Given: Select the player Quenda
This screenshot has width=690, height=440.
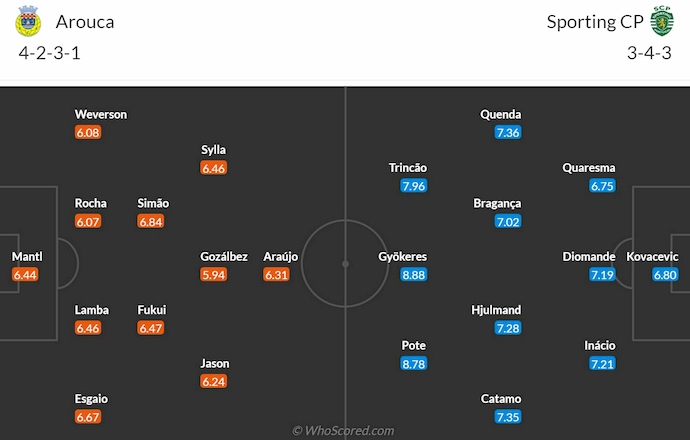Looking at the screenshot, I should [500, 115].
